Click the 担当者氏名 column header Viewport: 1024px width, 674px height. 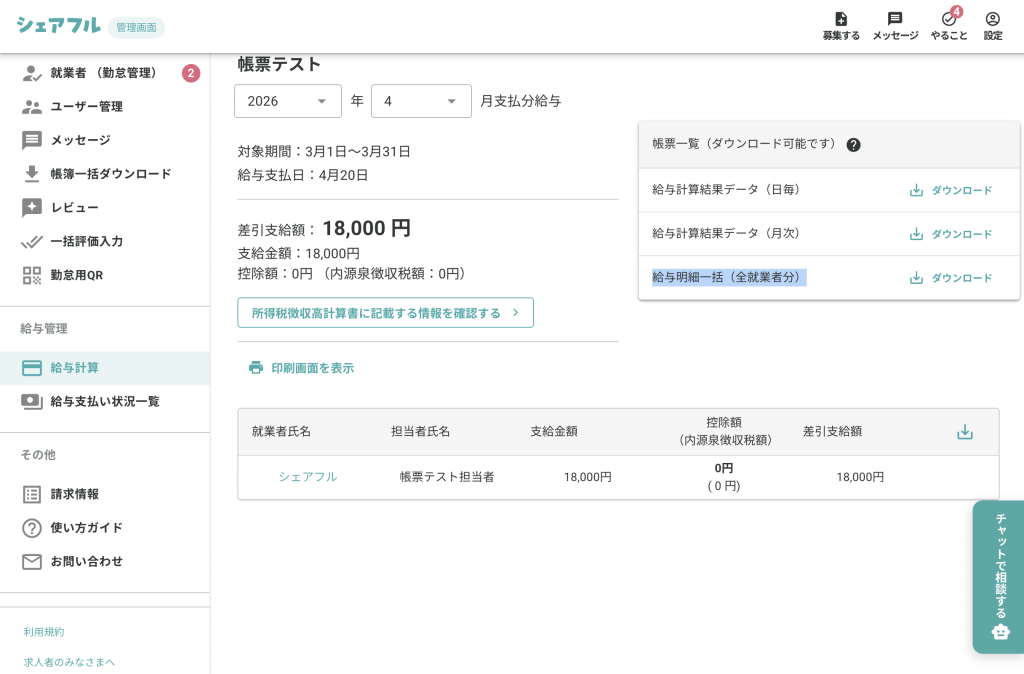421,431
